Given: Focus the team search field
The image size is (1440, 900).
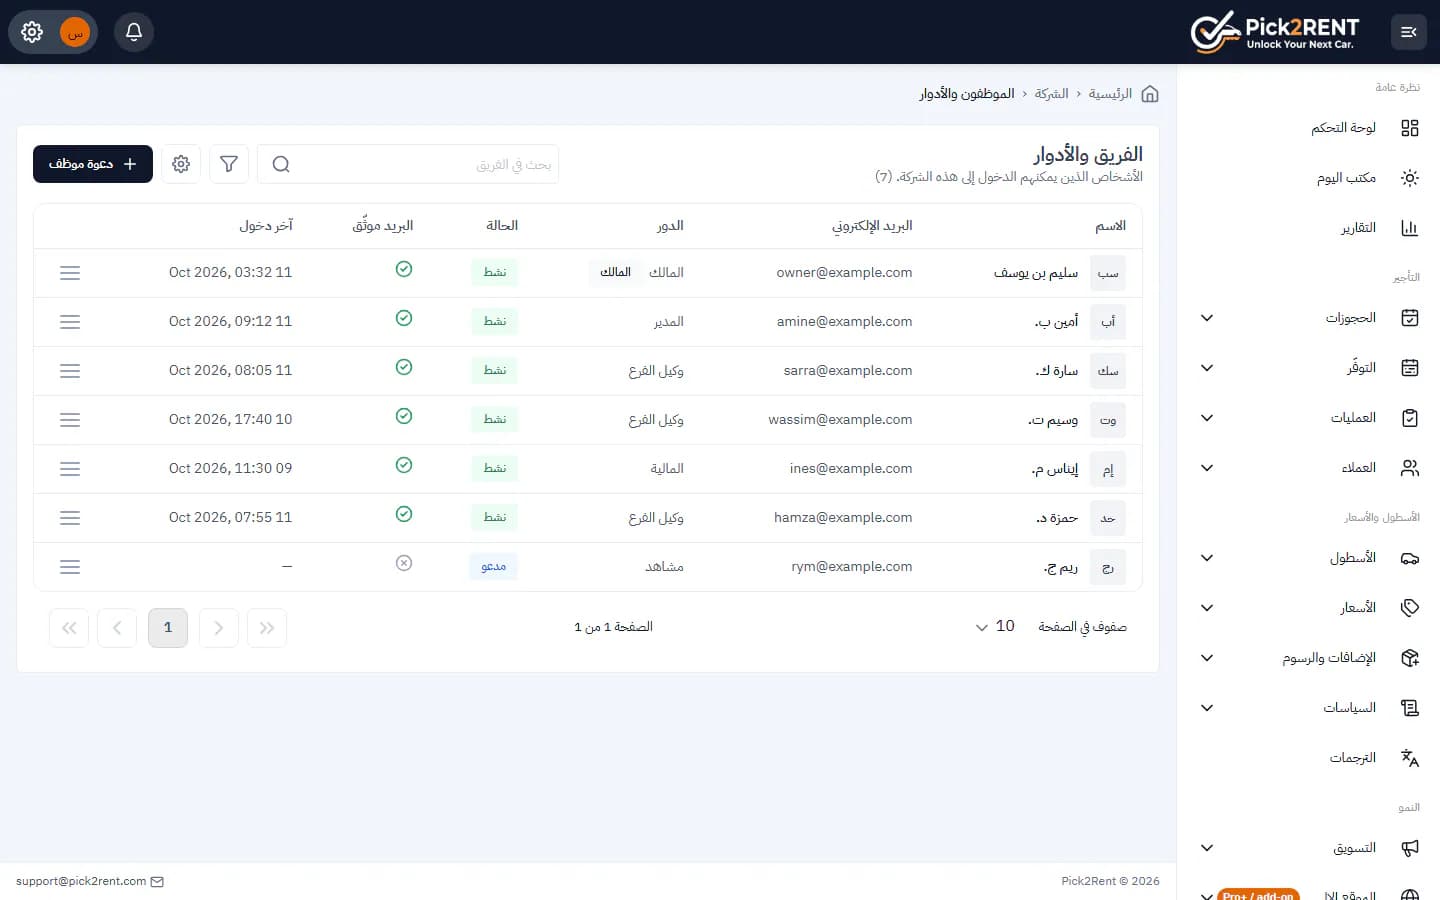Looking at the screenshot, I should (408, 164).
